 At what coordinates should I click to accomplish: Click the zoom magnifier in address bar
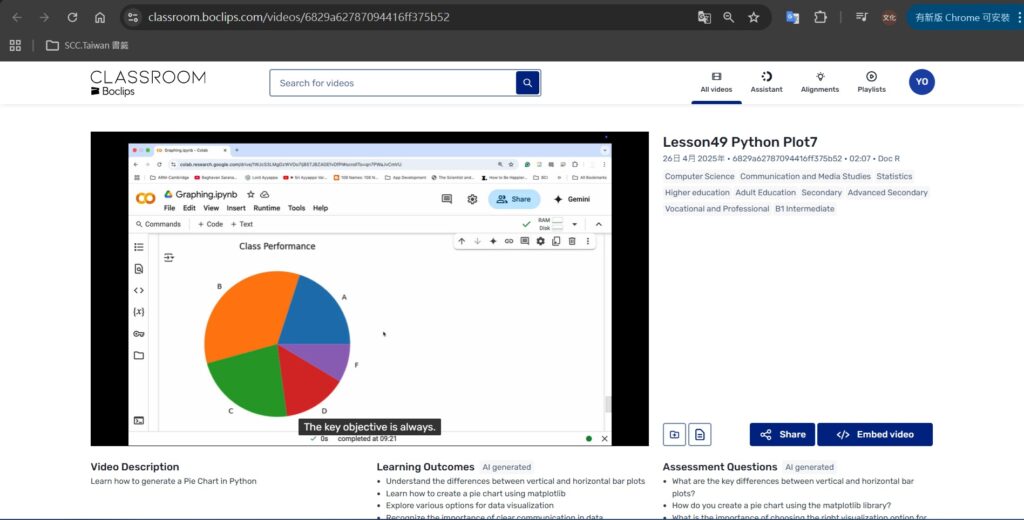point(729,17)
